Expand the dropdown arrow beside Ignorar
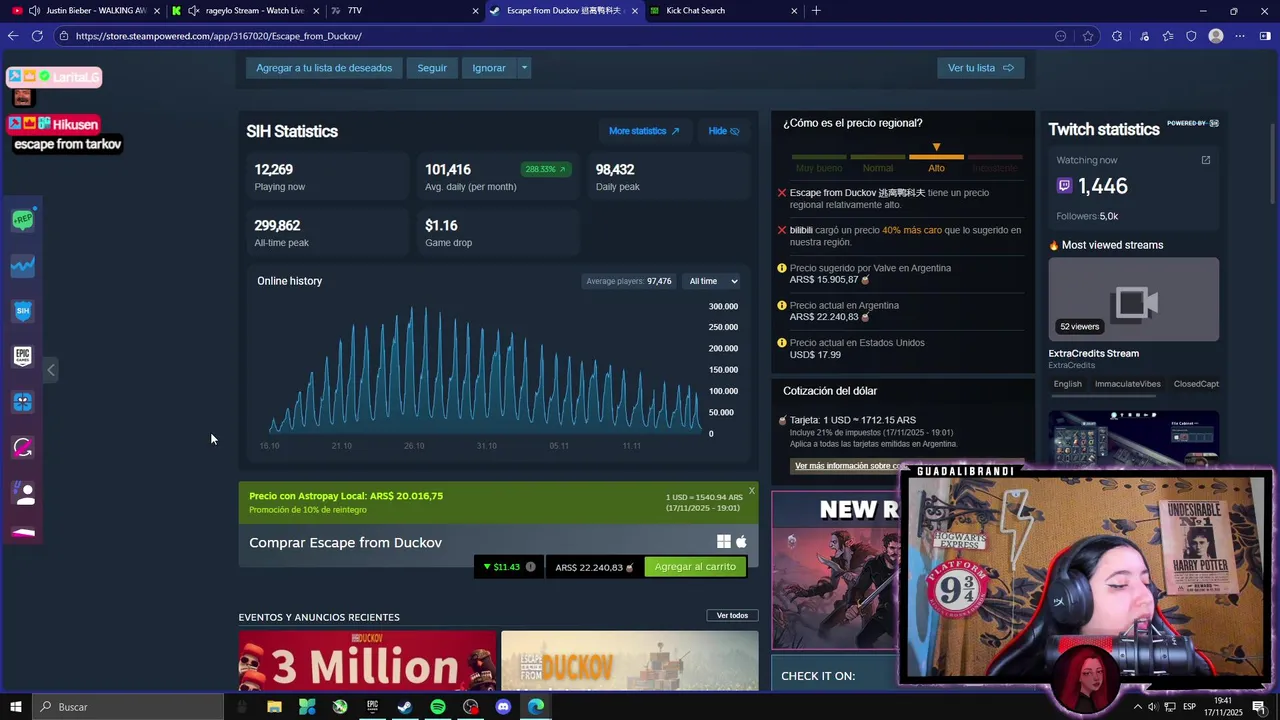 tap(524, 68)
